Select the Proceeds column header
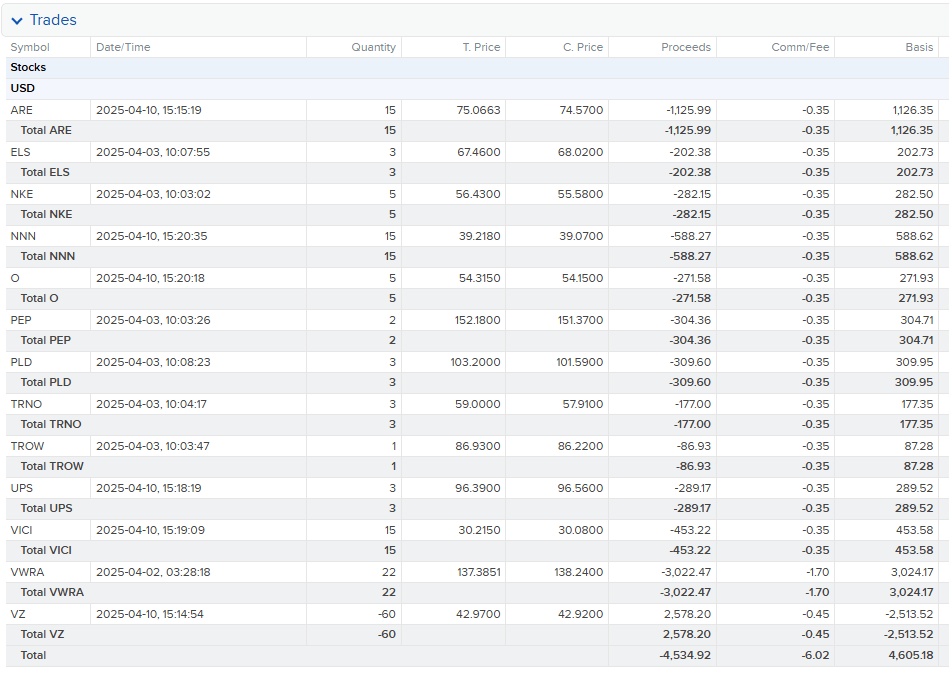949x674 pixels. pos(686,47)
